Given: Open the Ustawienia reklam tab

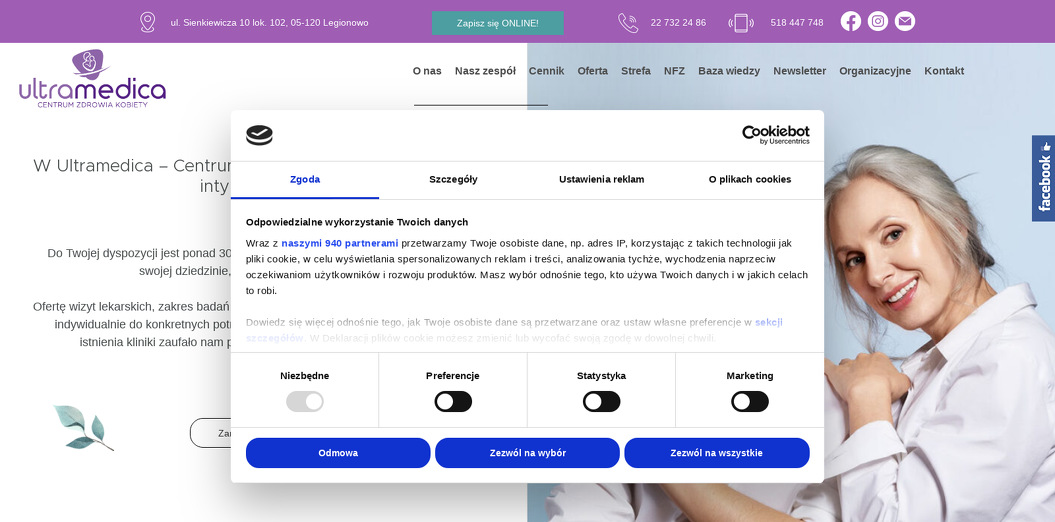Looking at the screenshot, I should click(601, 180).
